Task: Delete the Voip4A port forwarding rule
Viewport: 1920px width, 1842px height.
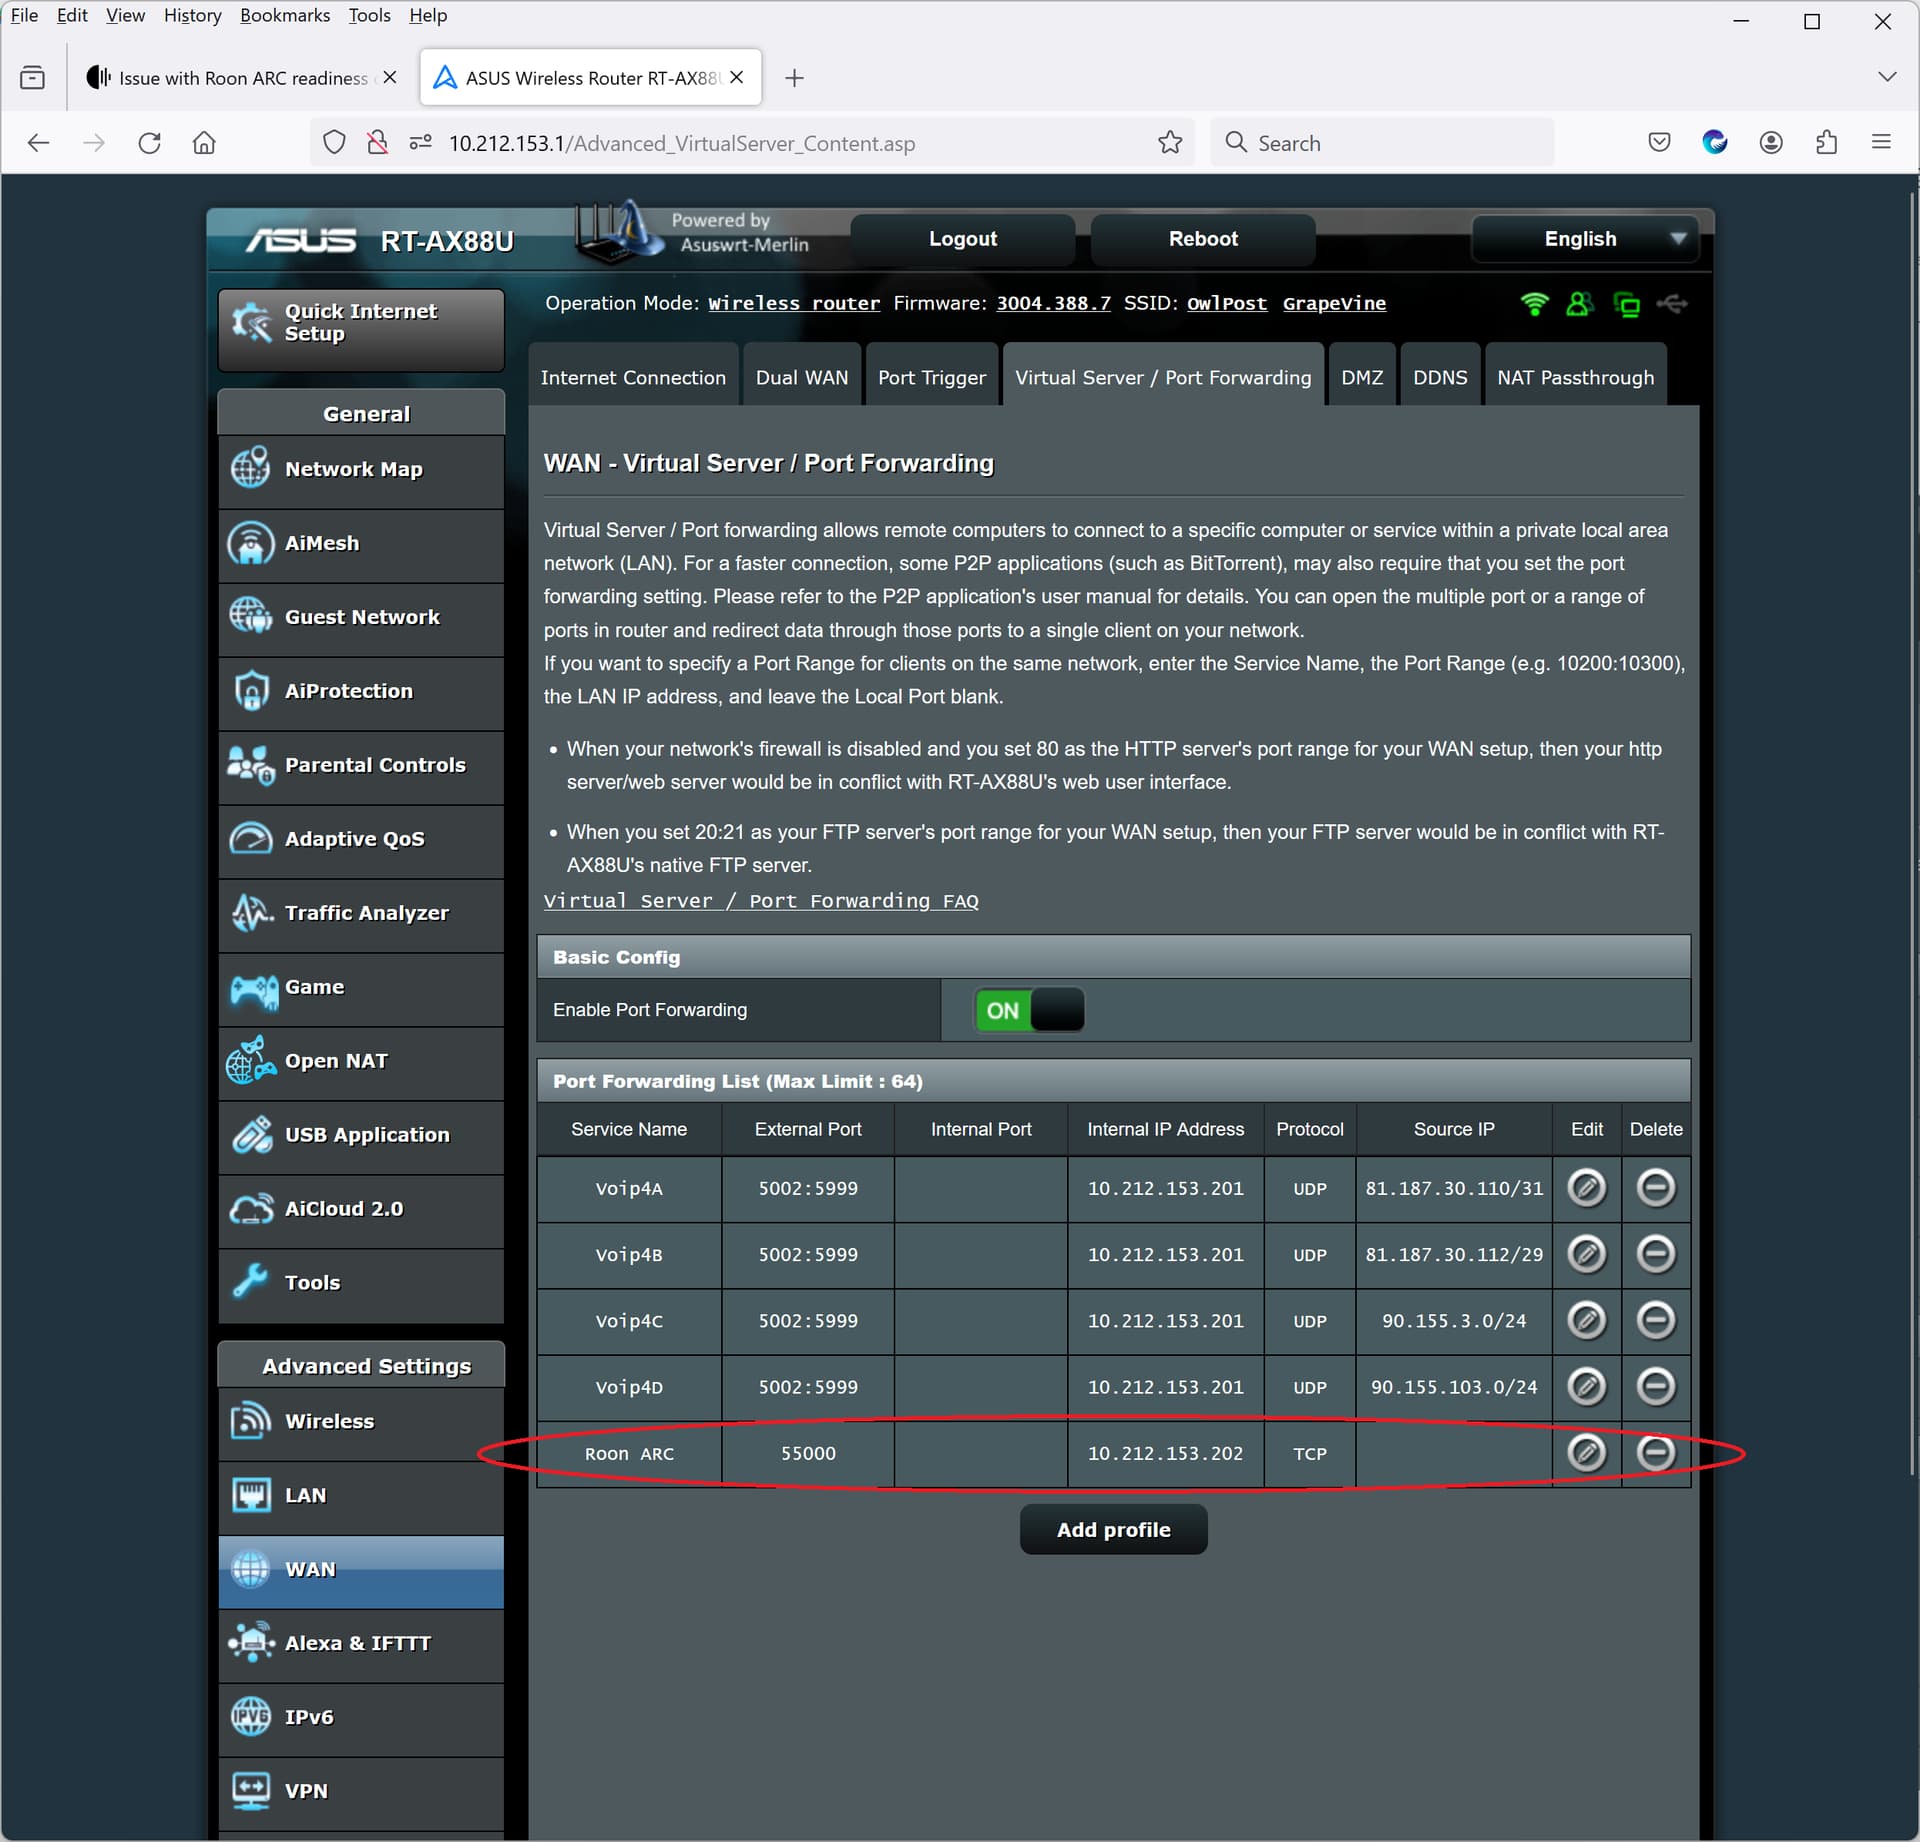Action: coord(1655,1188)
